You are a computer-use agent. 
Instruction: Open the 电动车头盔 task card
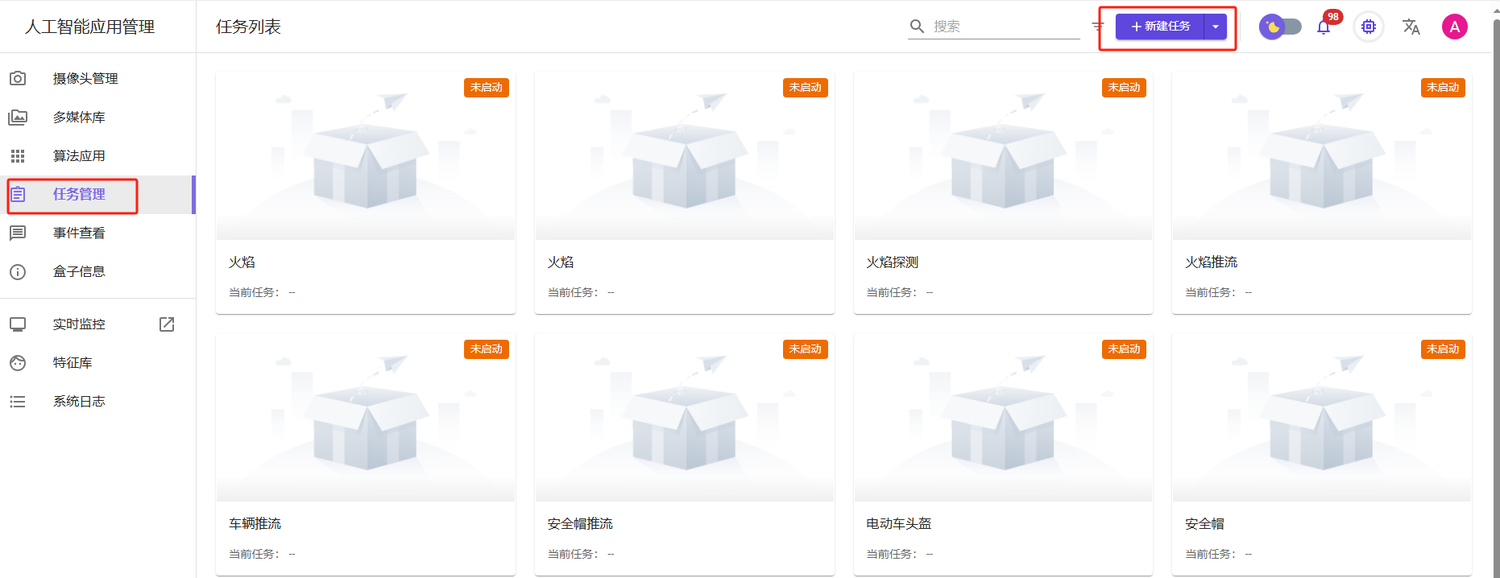click(1002, 453)
